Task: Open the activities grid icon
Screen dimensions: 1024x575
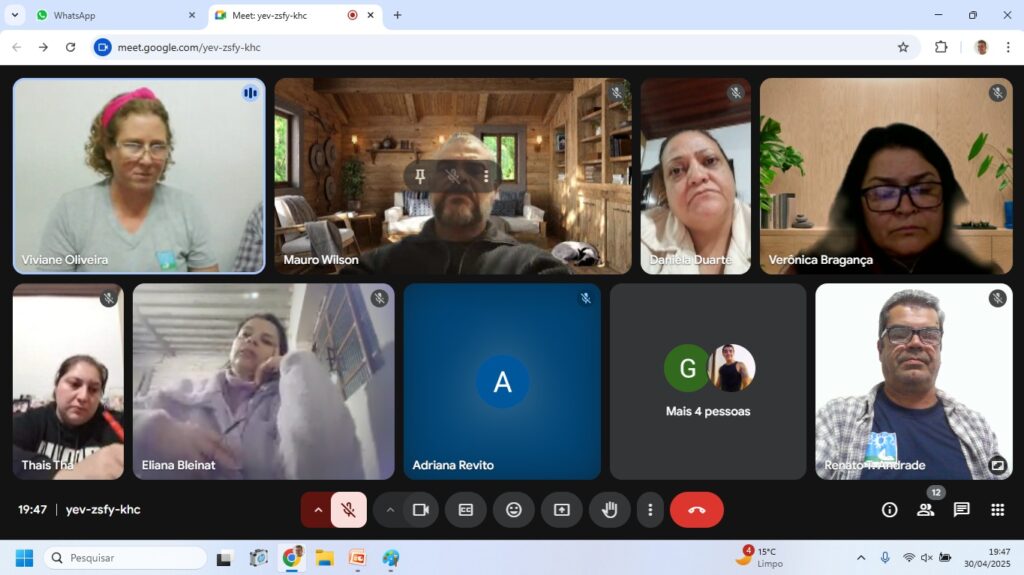Action: (x=997, y=510)
